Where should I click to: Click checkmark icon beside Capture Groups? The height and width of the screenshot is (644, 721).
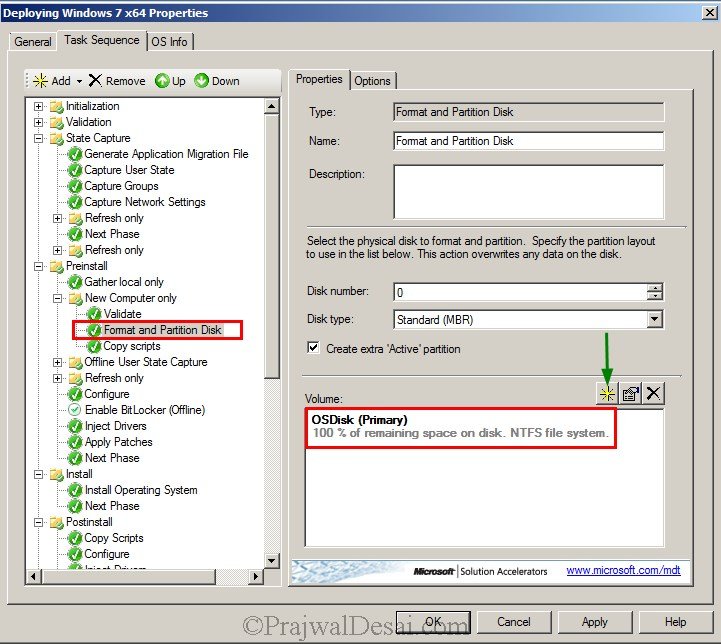pyautogui.click(x=74, y=187)
